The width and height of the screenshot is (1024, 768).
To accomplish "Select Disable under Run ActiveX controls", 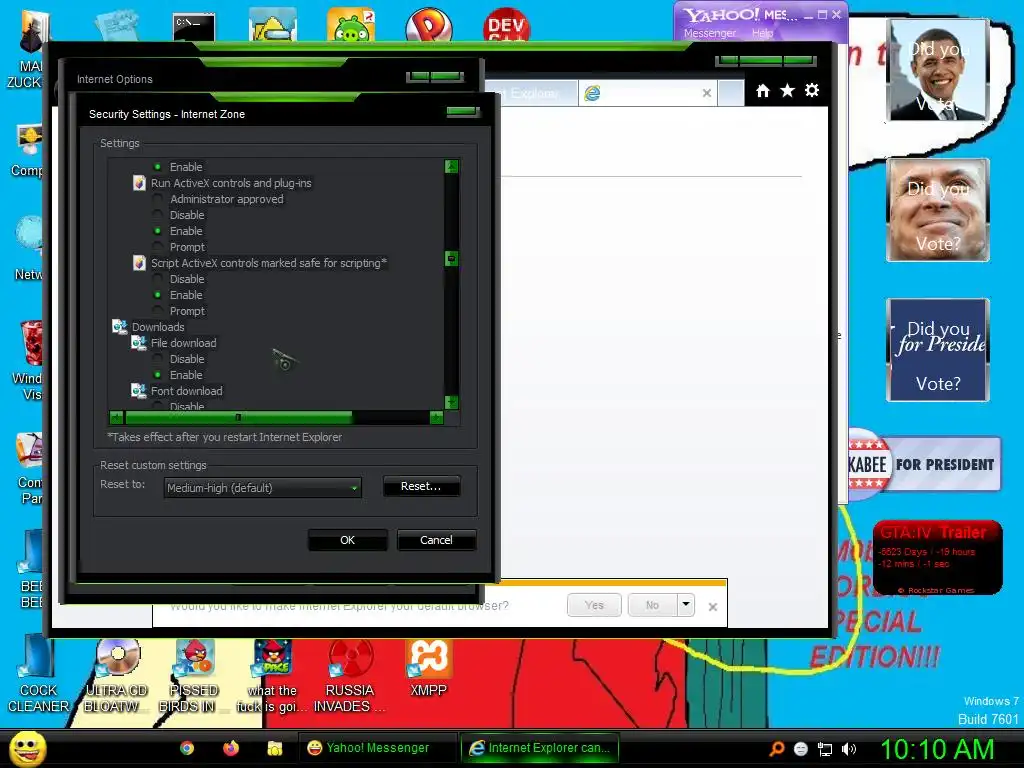I will 157,215.
